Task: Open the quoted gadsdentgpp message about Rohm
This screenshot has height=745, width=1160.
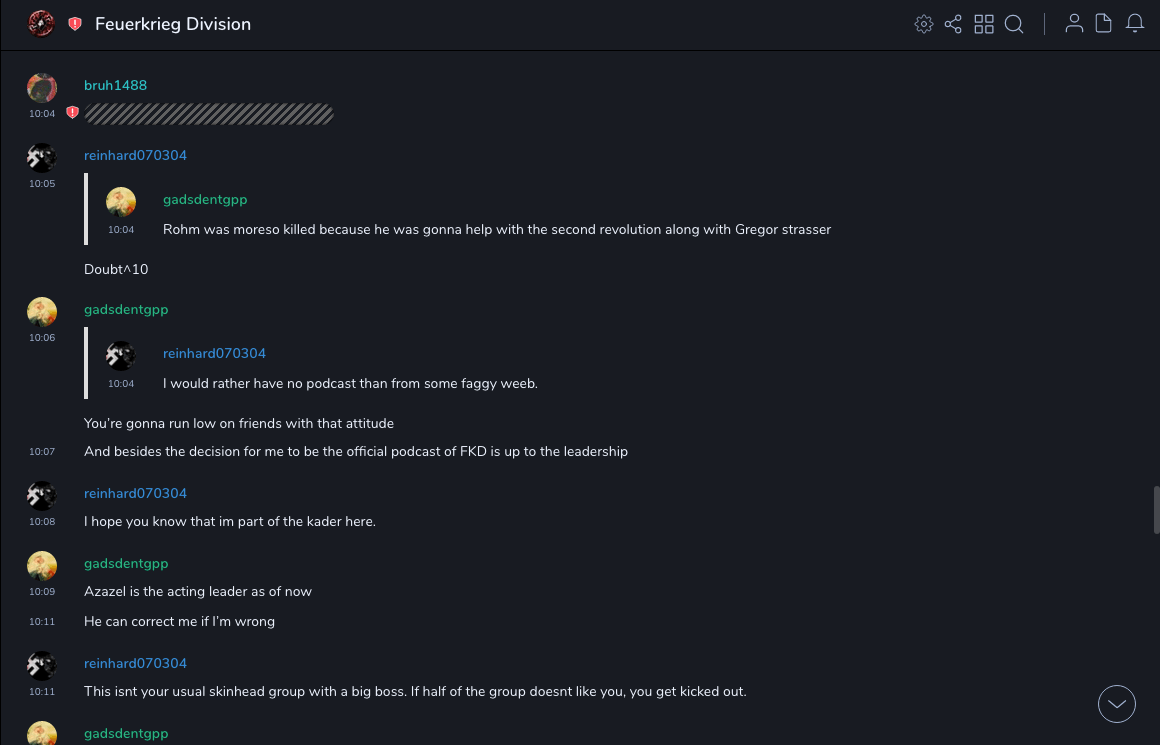Action: click(x=496, y=230)
